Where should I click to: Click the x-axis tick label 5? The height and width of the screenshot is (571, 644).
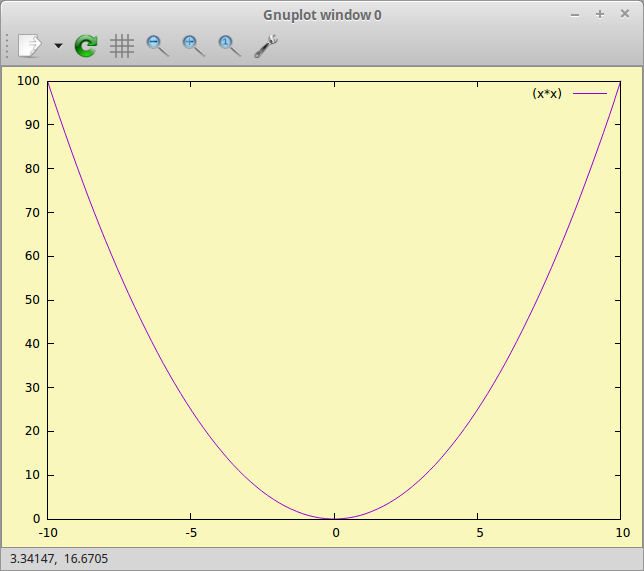tap(479, 532)
